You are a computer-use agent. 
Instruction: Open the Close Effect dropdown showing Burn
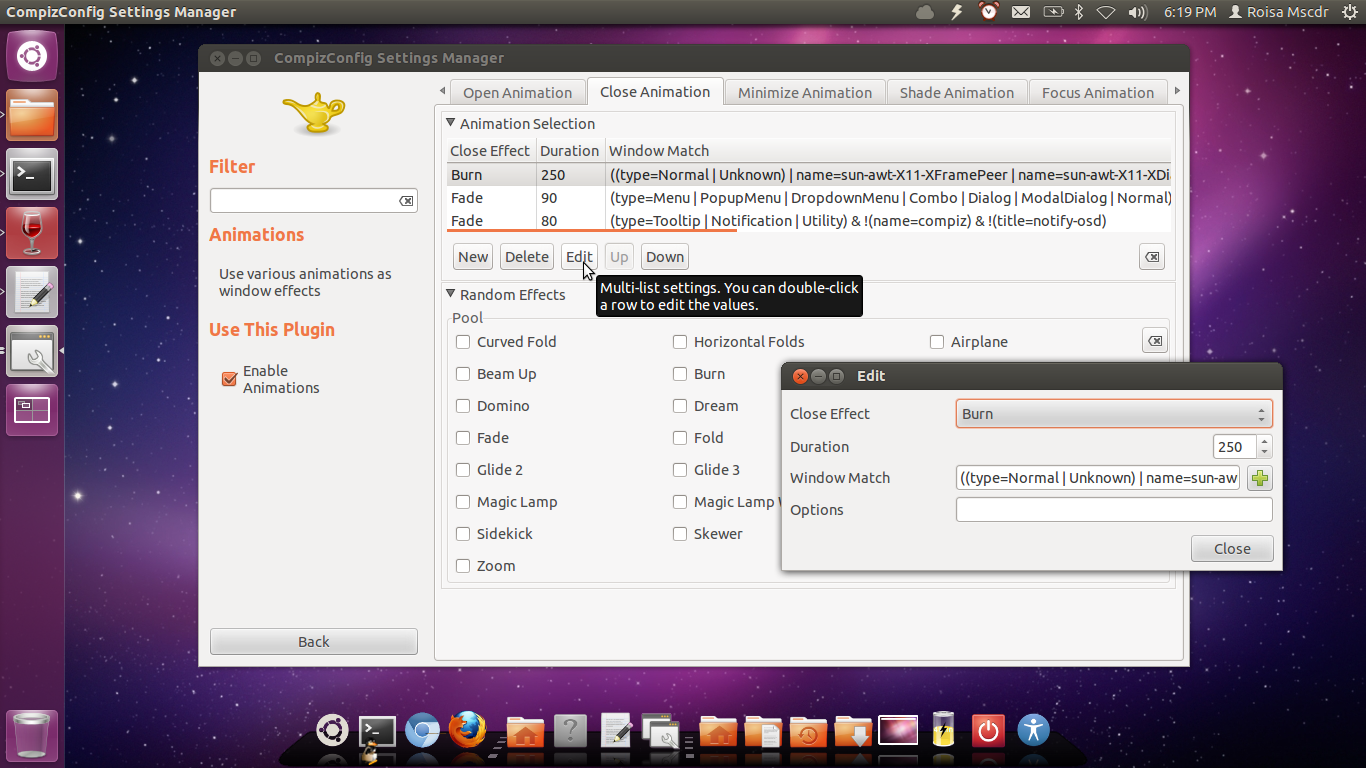[x=1114, y=414]
